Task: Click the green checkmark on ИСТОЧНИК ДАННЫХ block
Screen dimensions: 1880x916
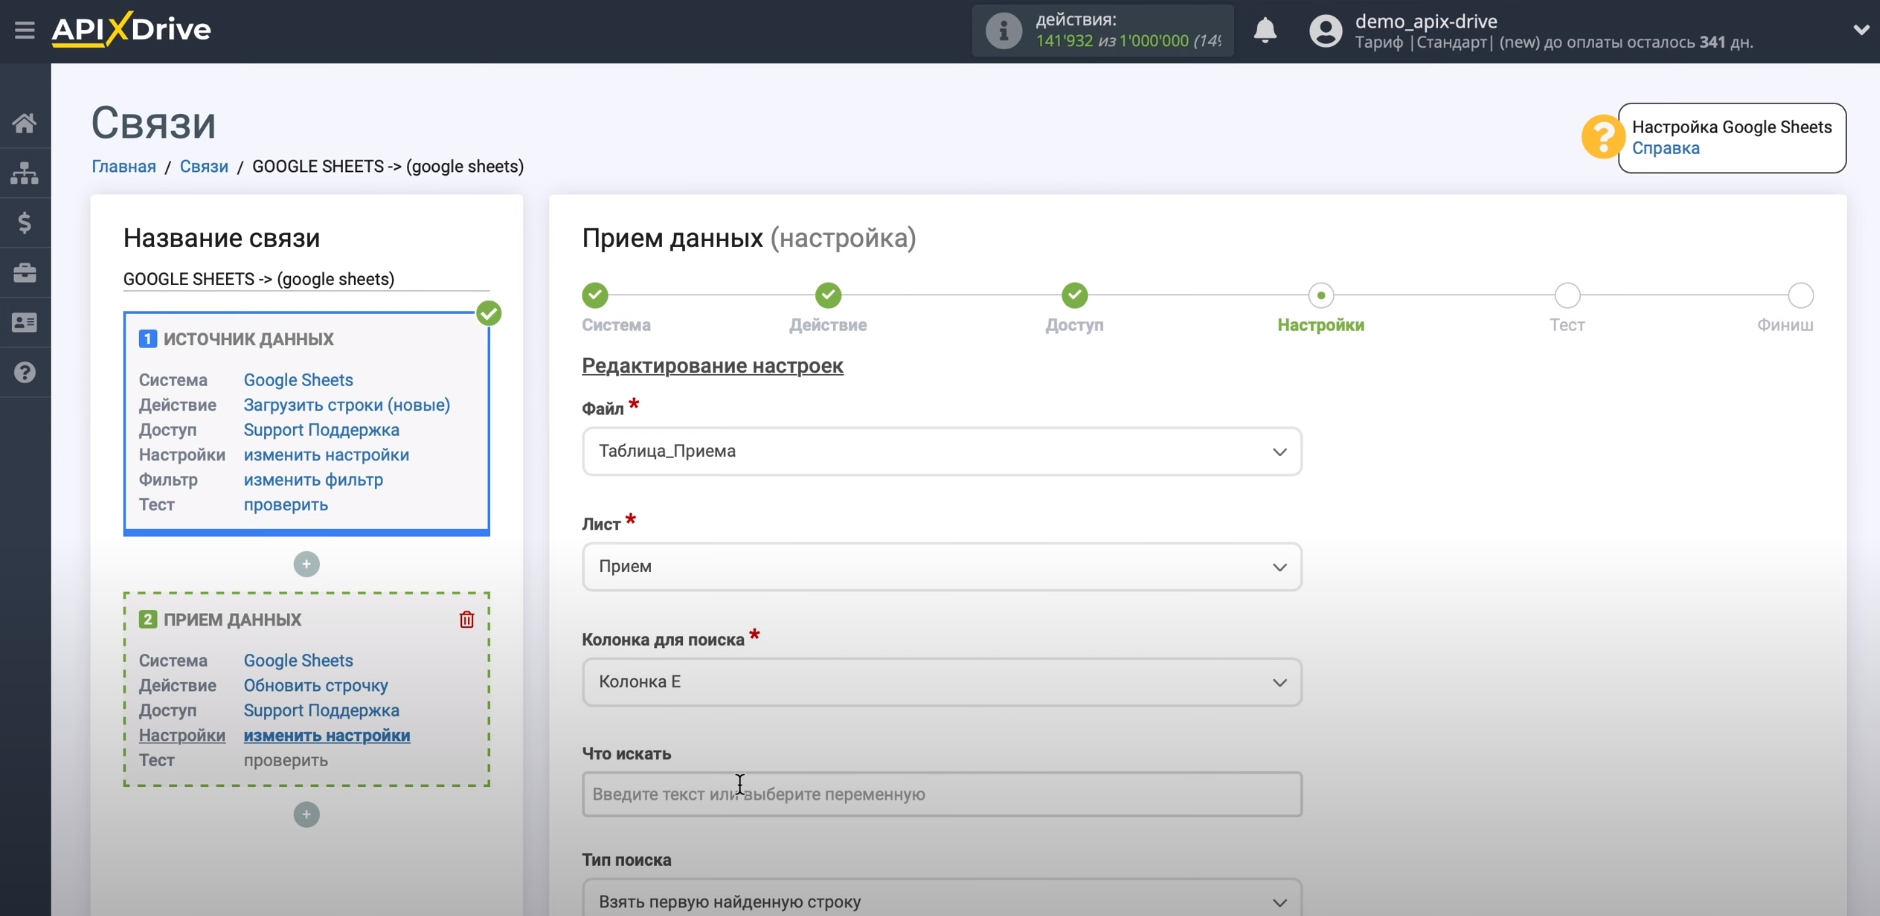Action: pyautogui.click(x=489, y=314)
